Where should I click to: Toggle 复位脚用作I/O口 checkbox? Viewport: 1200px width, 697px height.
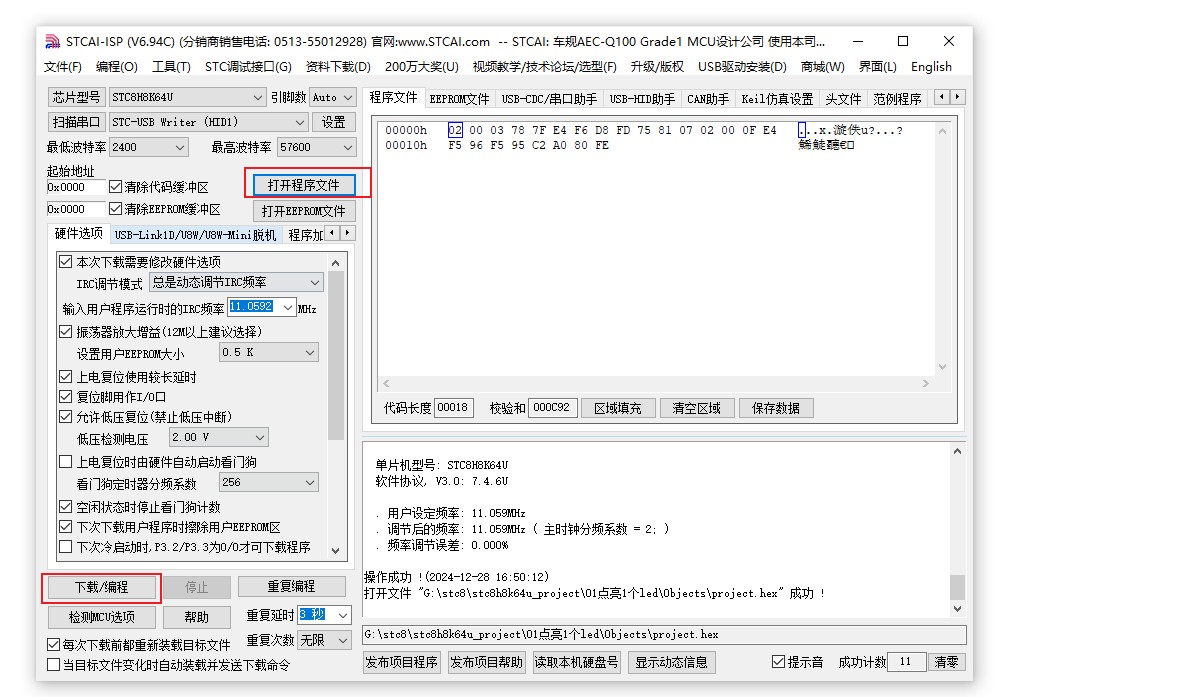coord(66,397)
